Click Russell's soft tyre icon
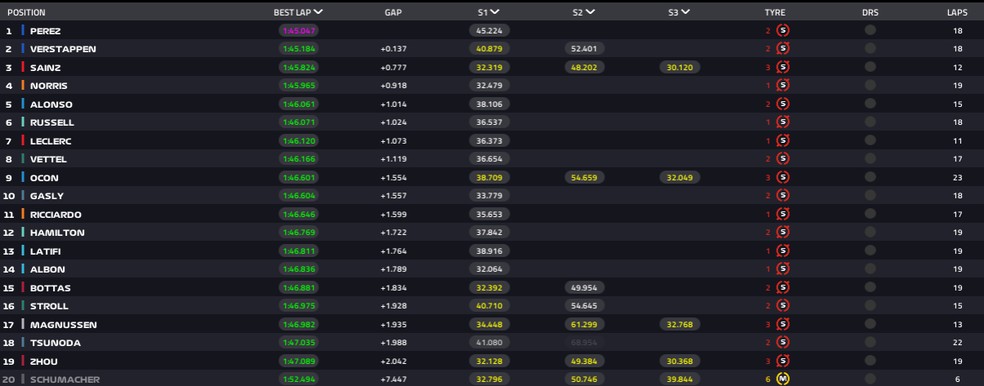The image size is (984, 386). click(783, 122)
